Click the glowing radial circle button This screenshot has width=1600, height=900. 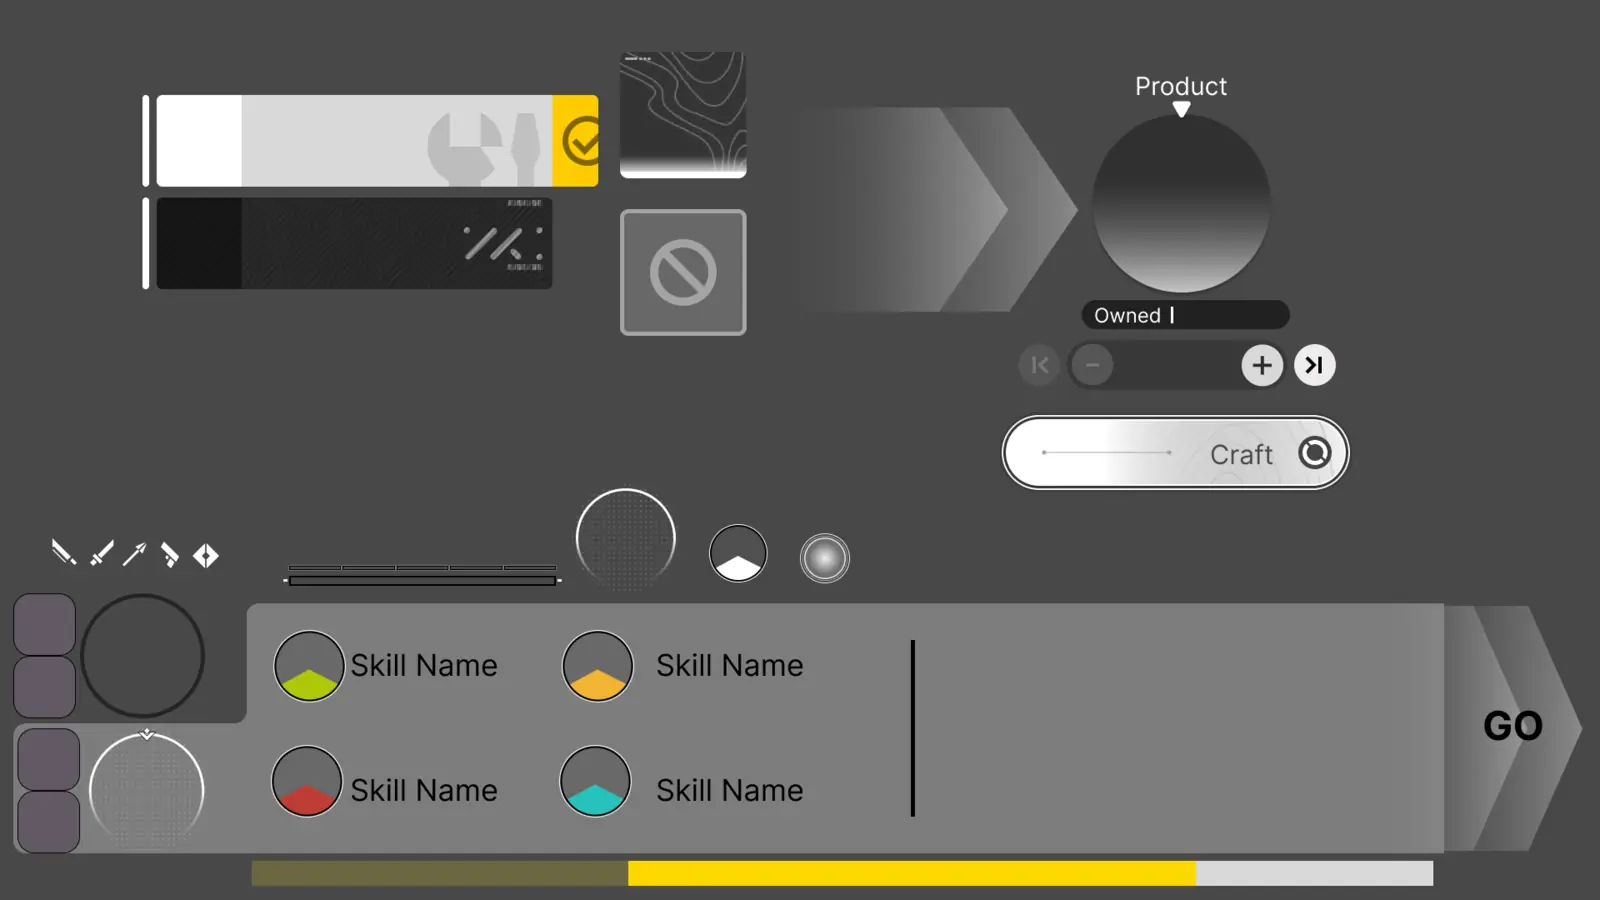(x=825, y=558)
